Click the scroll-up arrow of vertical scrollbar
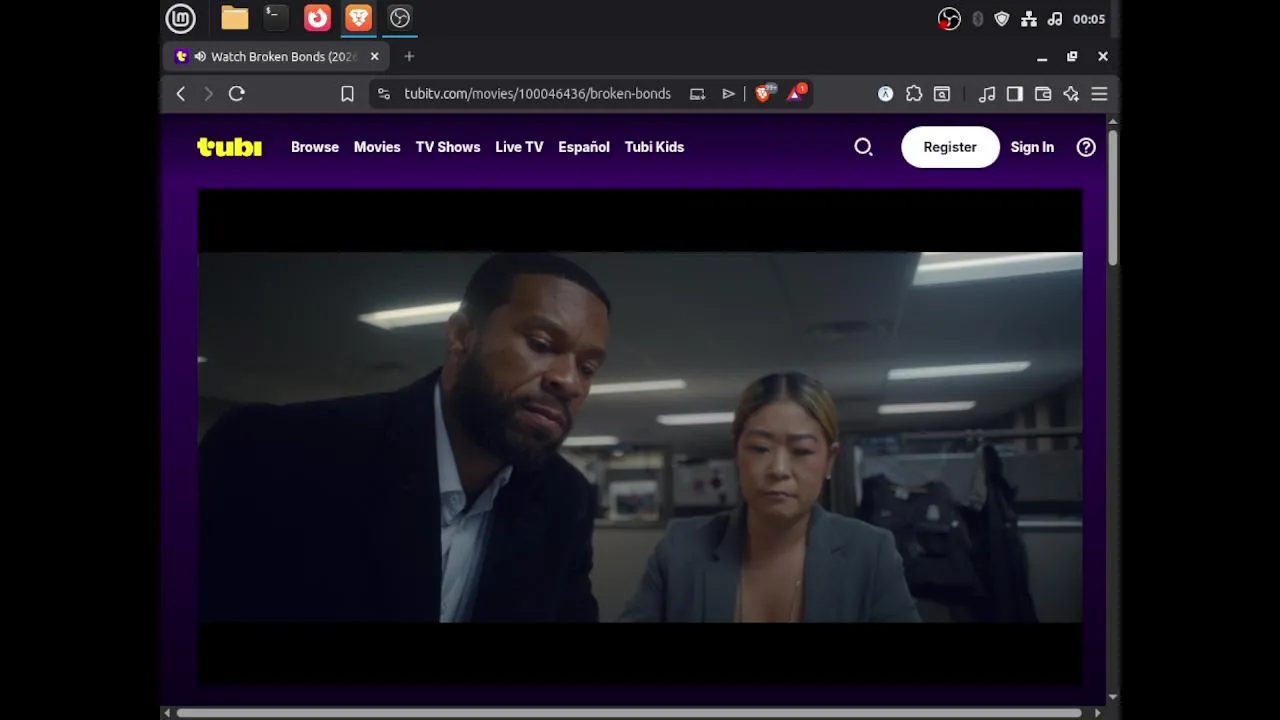This screenshot has height=720, width=1280. pyautogui.click(x=1113, y=121)
